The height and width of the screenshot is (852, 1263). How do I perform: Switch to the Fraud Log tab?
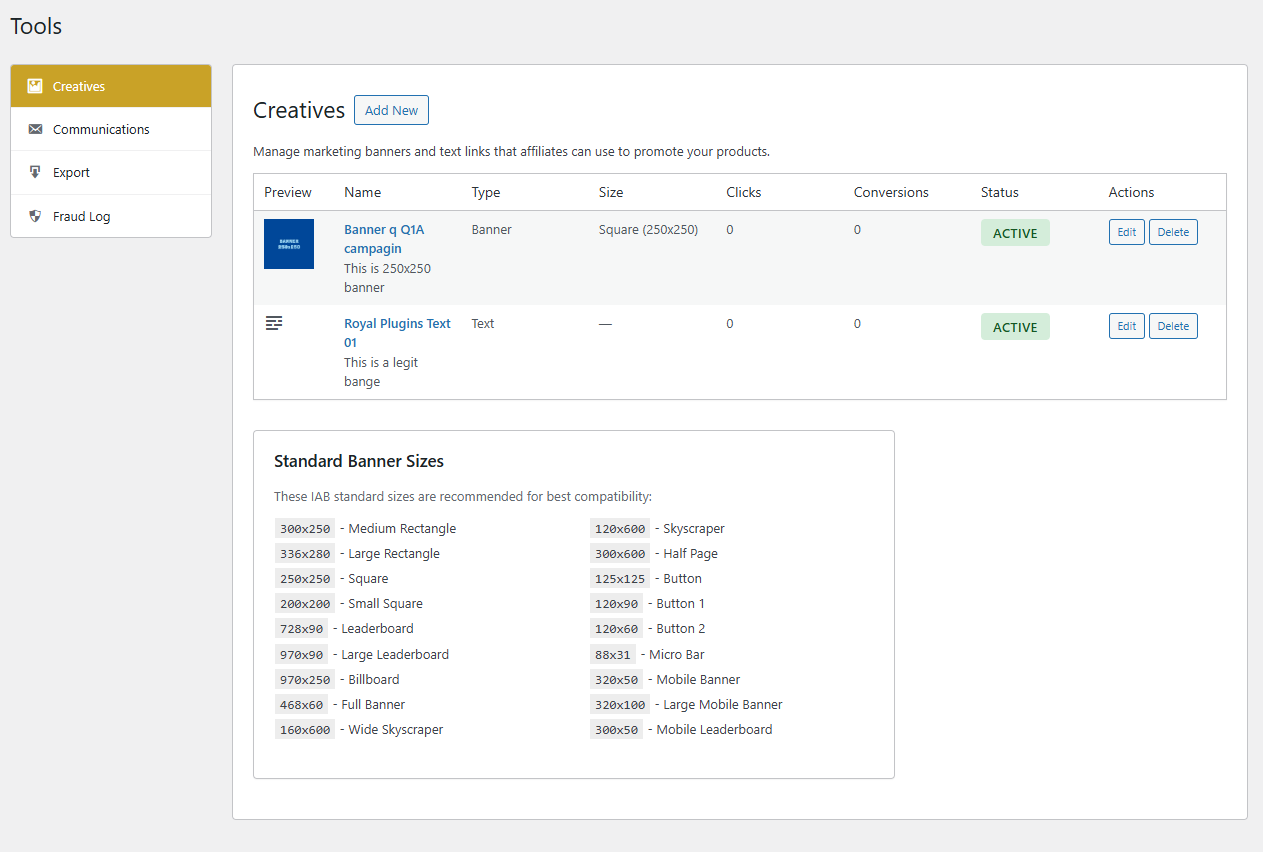[x=81, y=216]
